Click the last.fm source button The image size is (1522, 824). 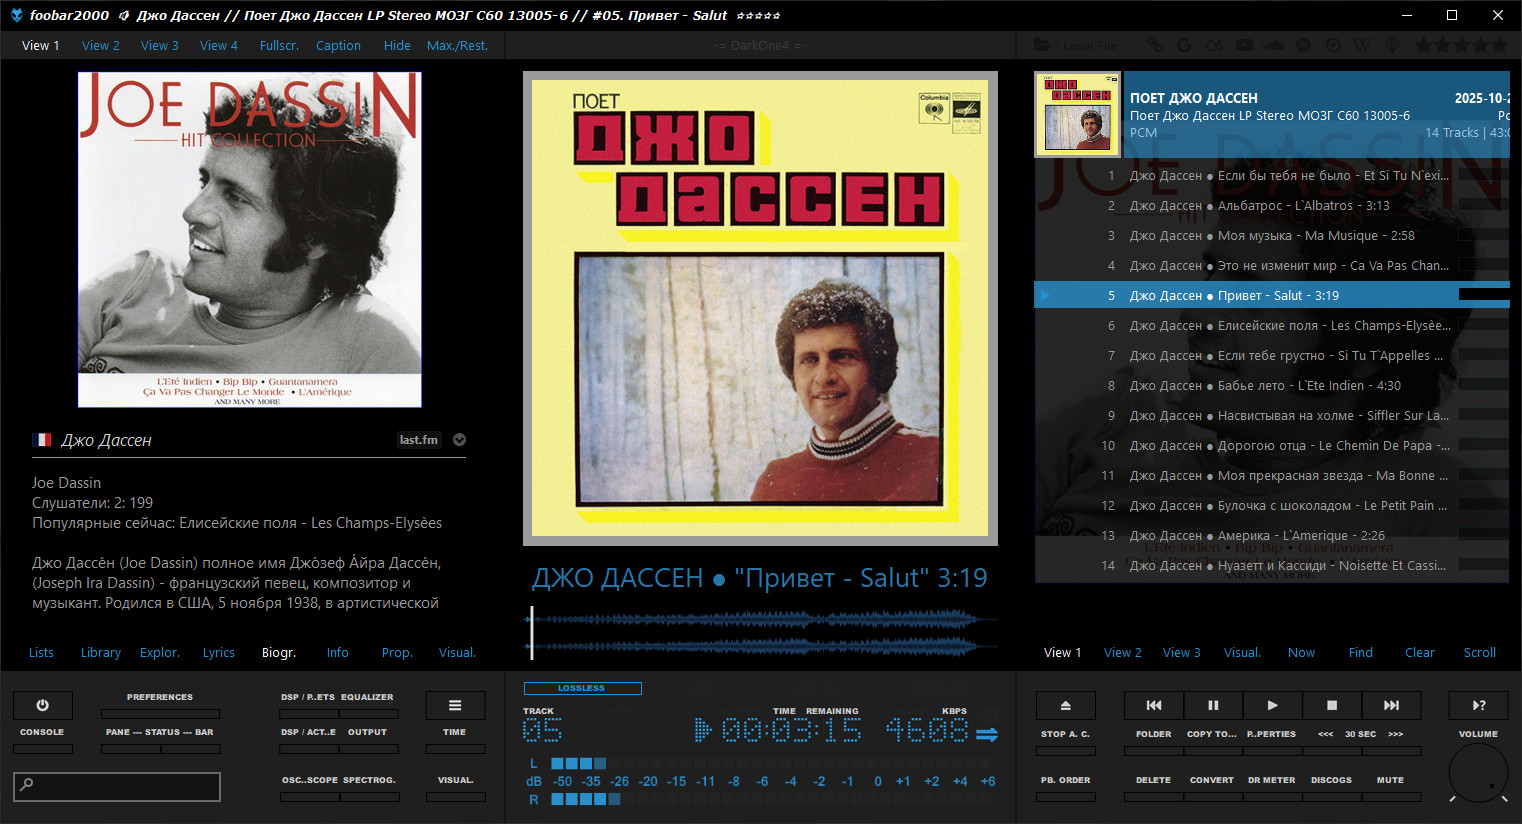(418, 440)
